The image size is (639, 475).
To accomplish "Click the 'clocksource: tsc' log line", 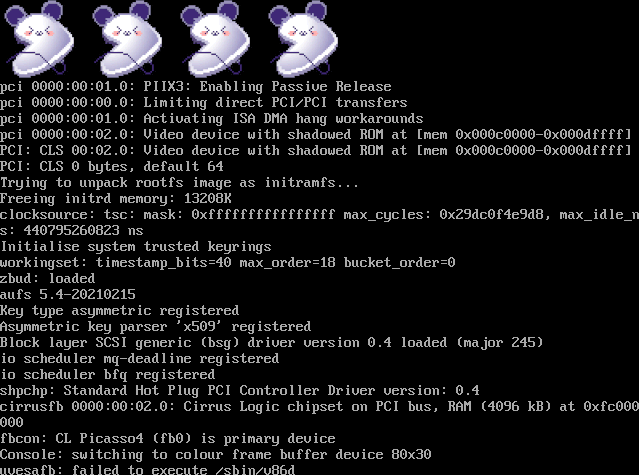I will point(320,223).
